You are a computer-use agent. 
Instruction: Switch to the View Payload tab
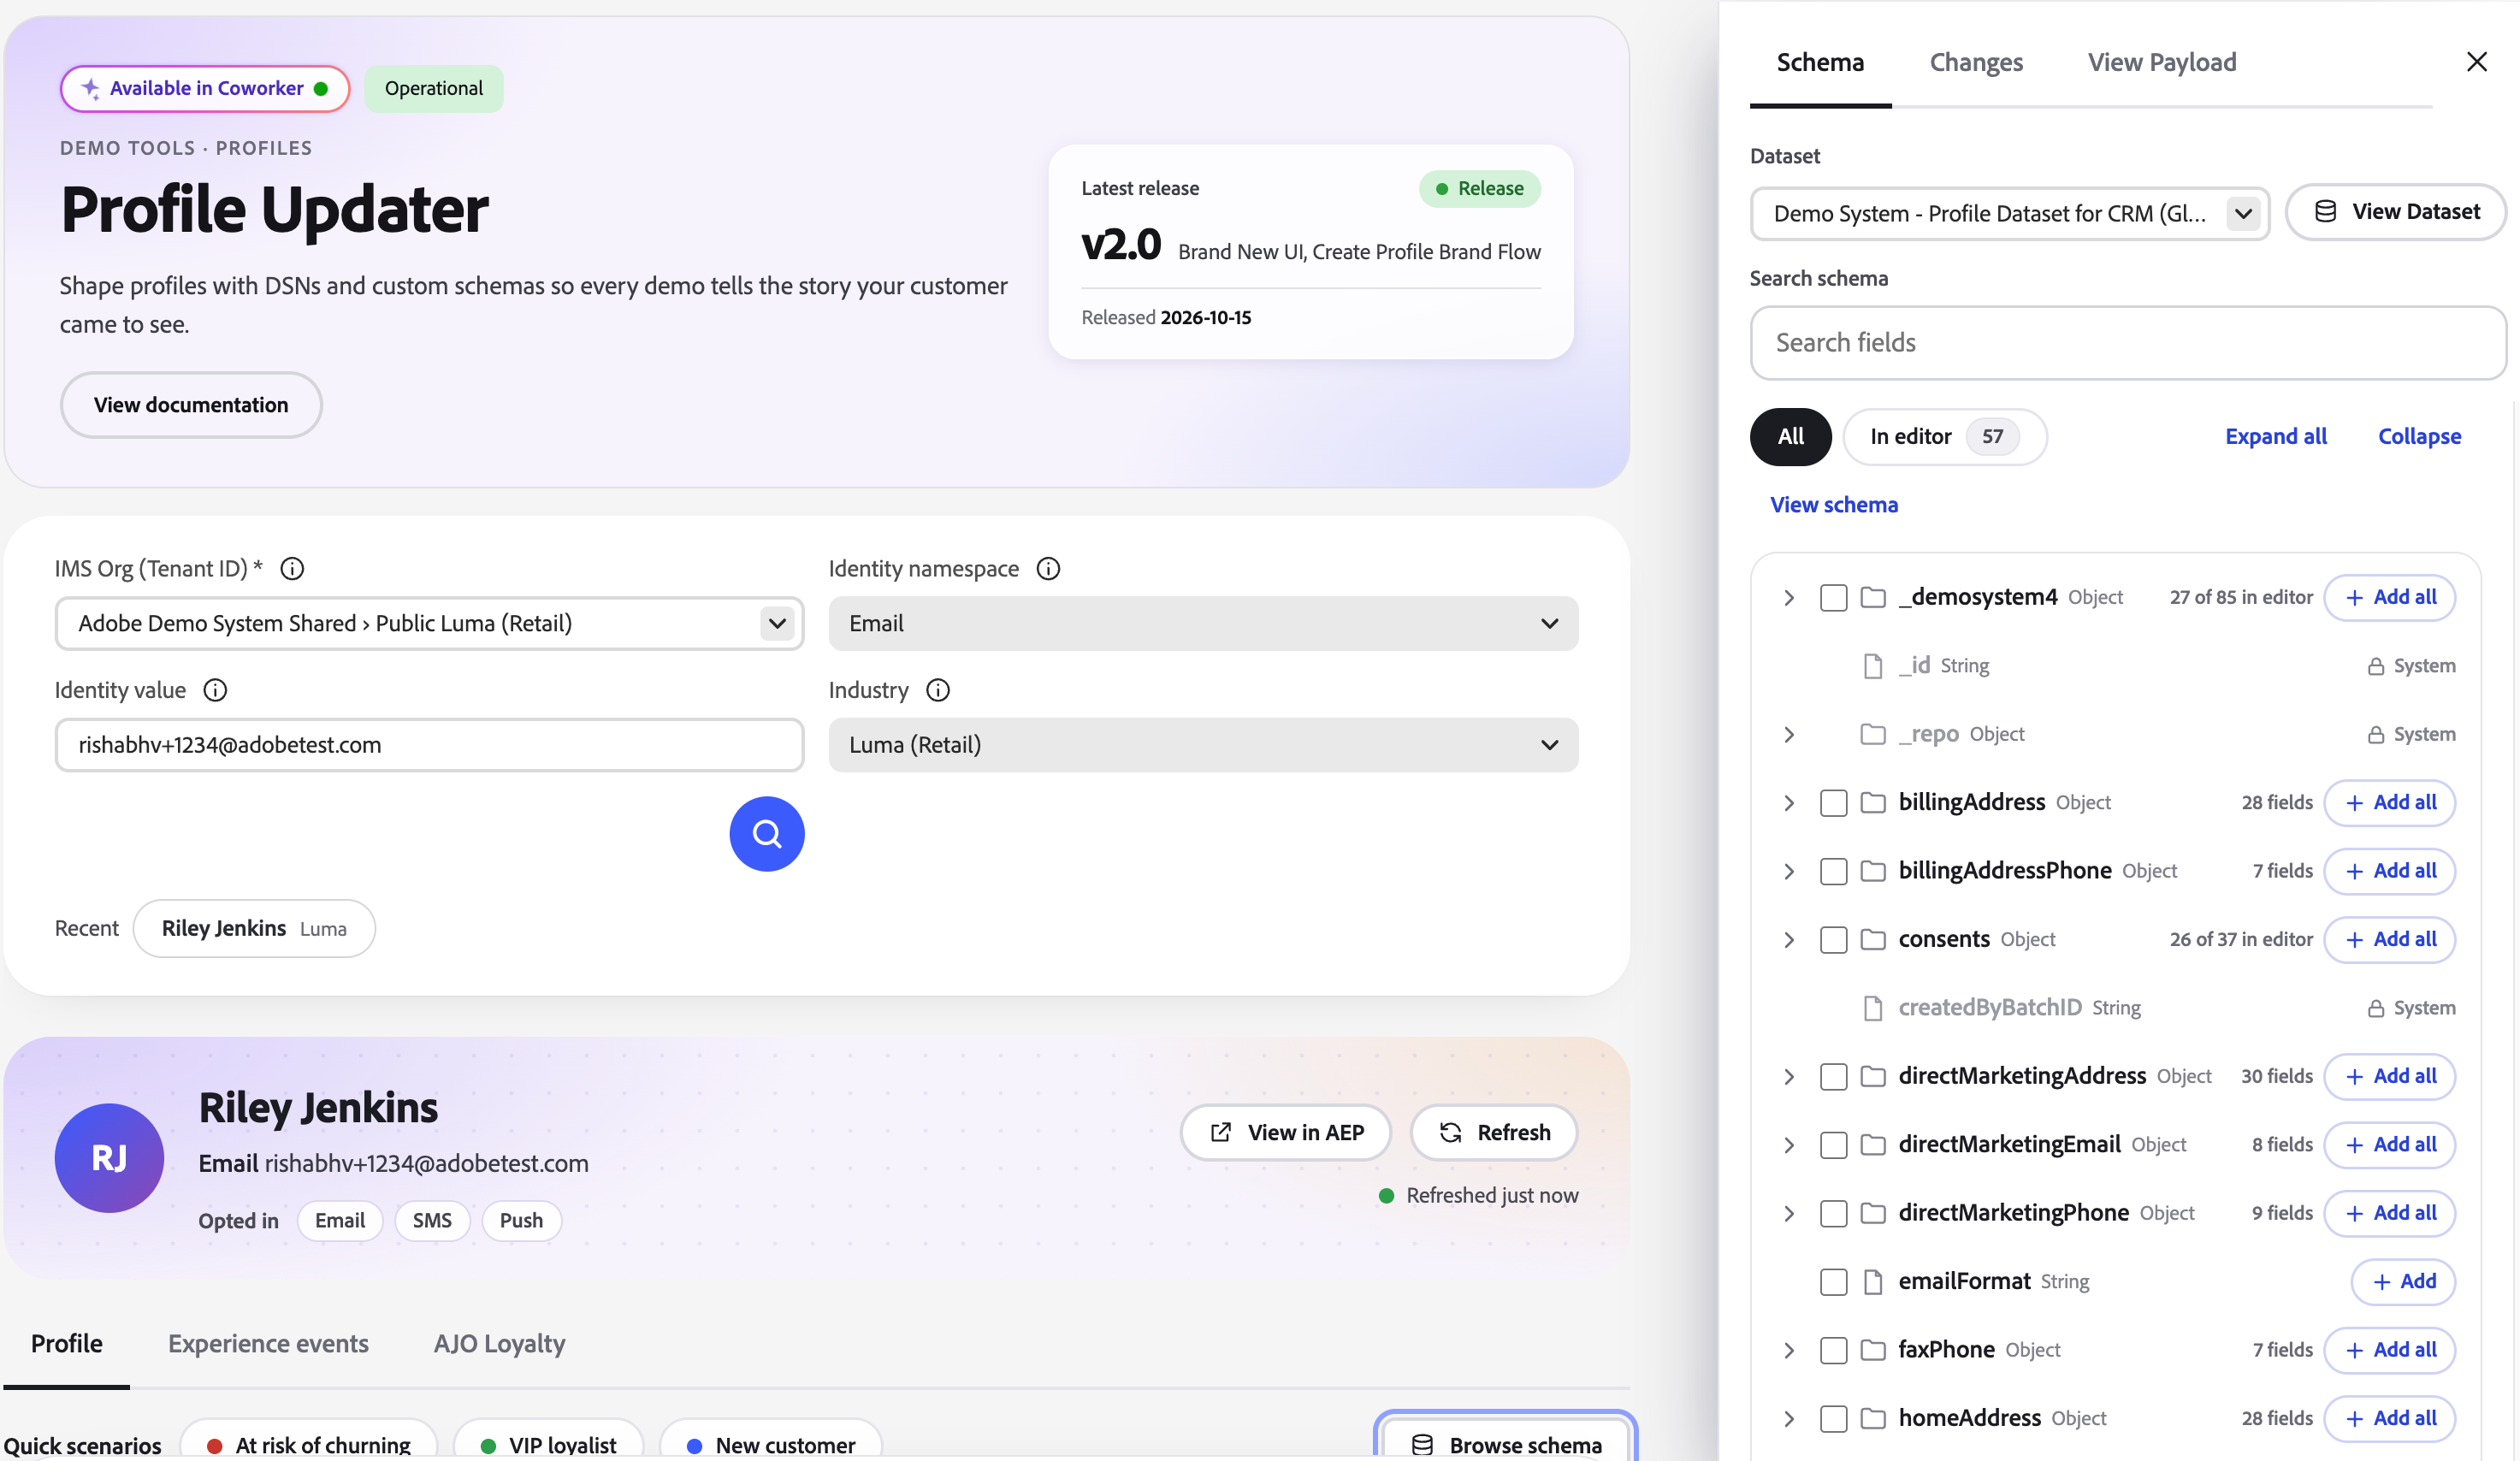(2162, 62)
